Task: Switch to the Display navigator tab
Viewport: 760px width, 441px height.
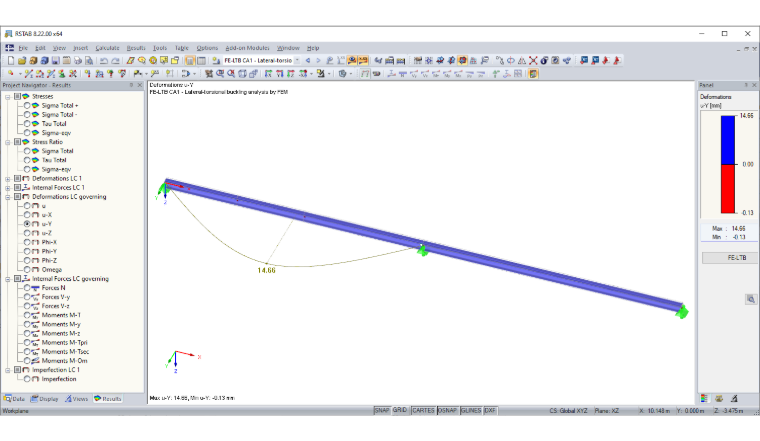Action: (x=45, y=399)
